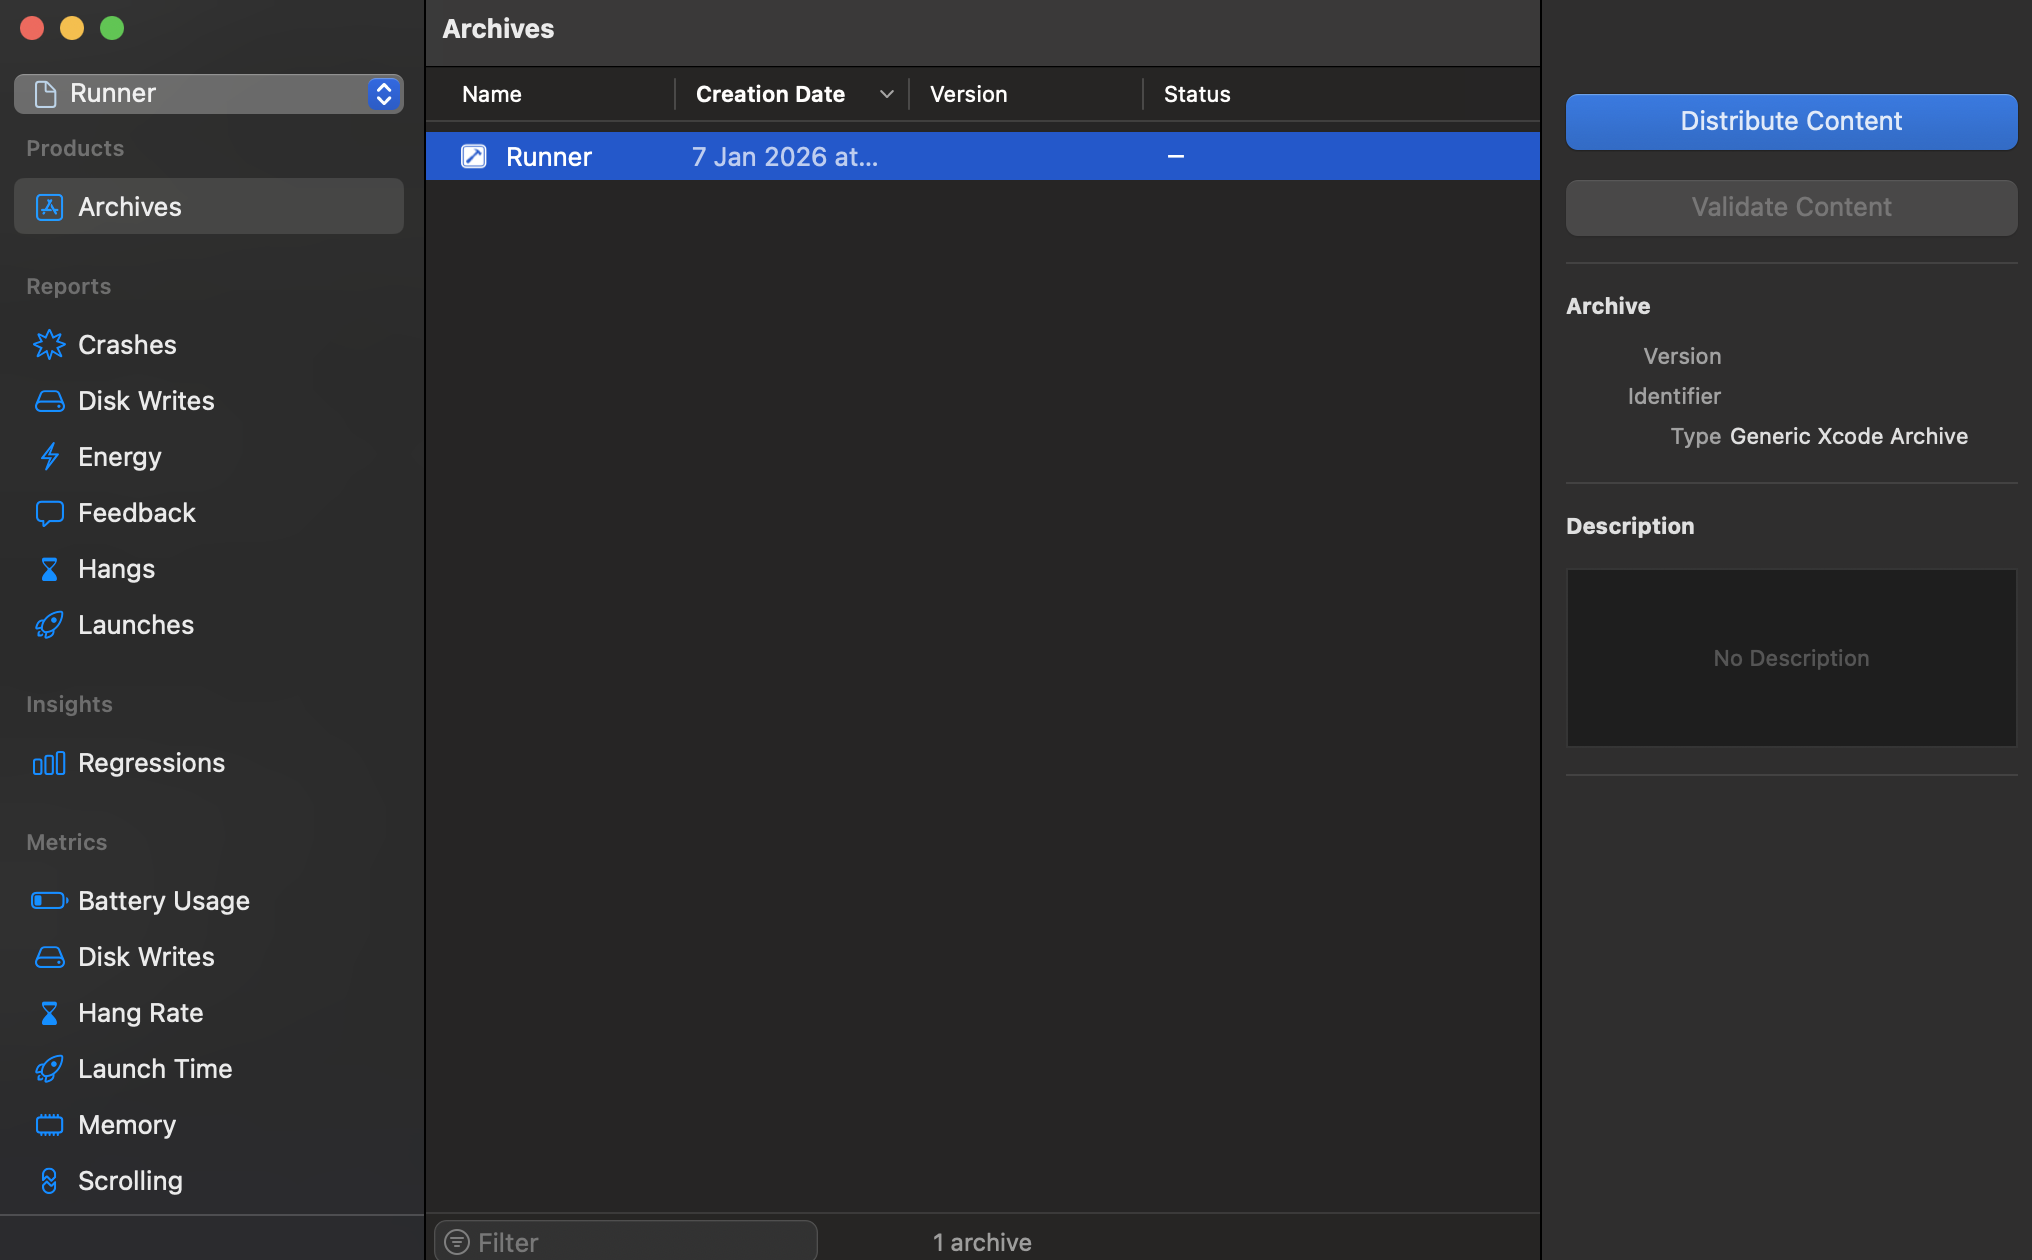Image resolution: width=2032 pixels, height=1260 pixels.
Task: Open Disk Writes under Reports
Action: 146,401
